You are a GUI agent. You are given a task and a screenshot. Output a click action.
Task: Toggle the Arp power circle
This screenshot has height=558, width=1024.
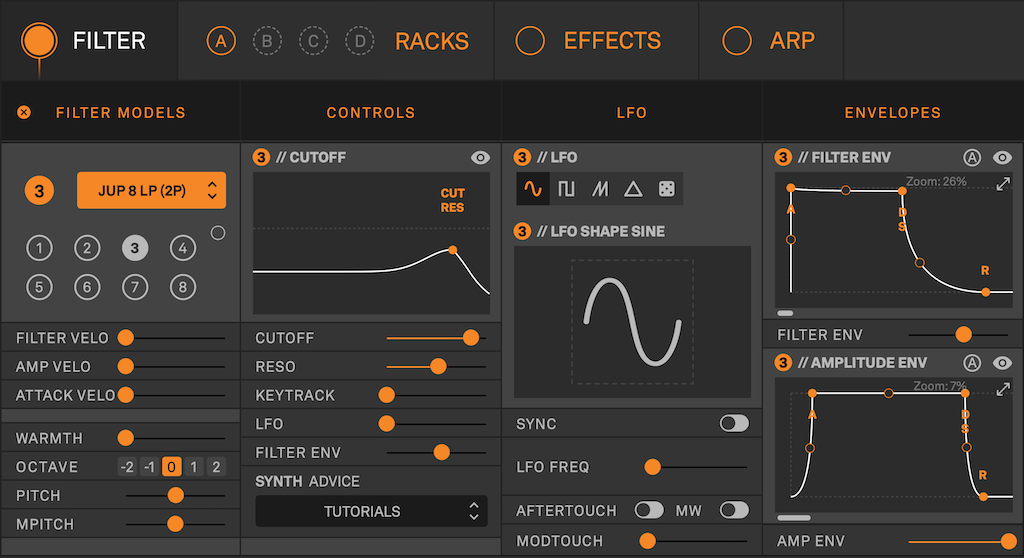pyautogui.click(x=737, y=41)
